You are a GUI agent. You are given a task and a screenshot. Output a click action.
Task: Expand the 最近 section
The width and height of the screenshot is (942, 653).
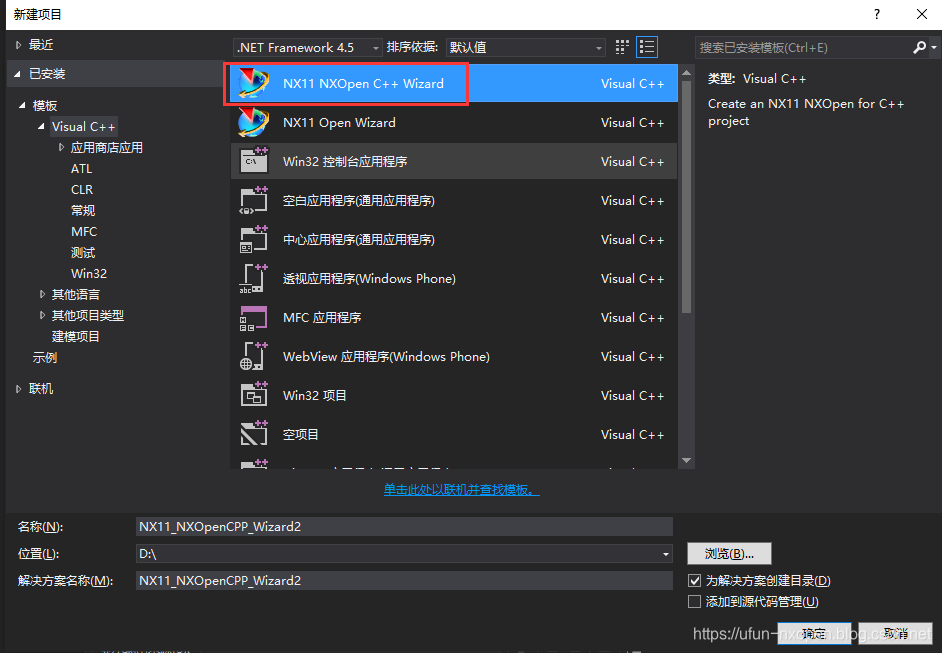coord(19,45)
